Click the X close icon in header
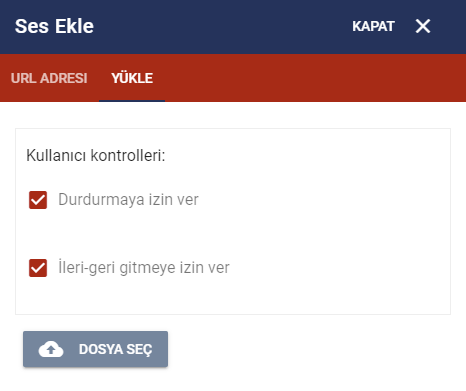The height and width of the screenshot is (391, 466). (423, 26)
